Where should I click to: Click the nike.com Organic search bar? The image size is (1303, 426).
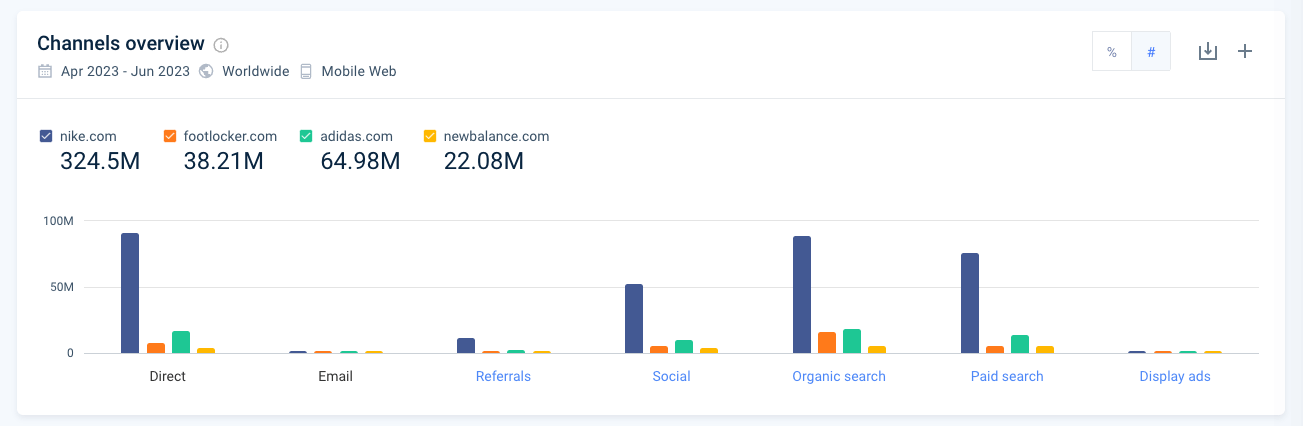pos(802,295)
